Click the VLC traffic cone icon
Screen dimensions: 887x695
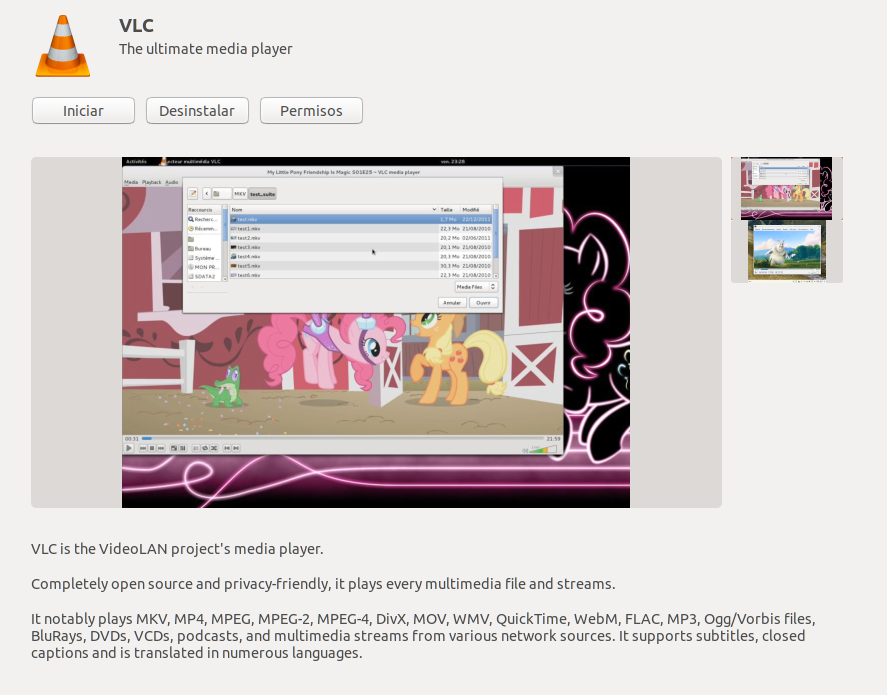coord(63,46)
